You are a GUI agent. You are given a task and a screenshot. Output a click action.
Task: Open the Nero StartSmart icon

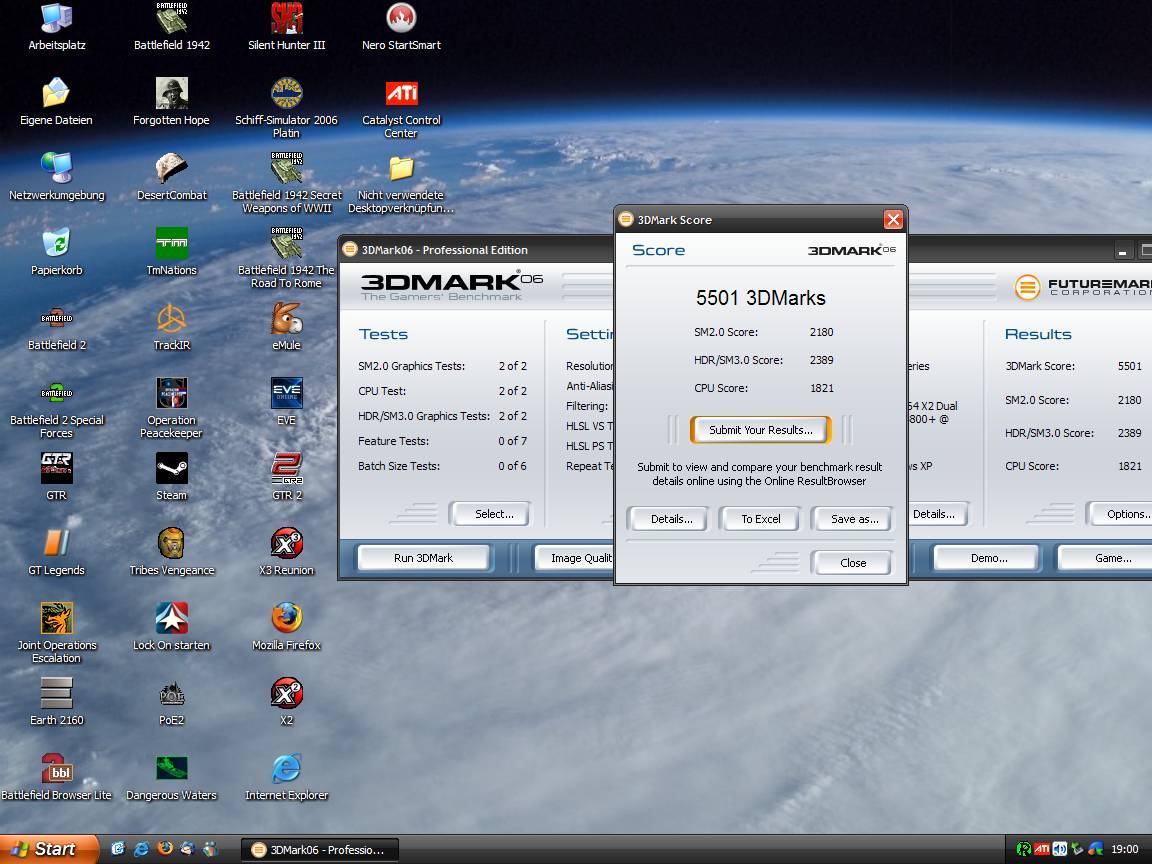pos(401,27)
